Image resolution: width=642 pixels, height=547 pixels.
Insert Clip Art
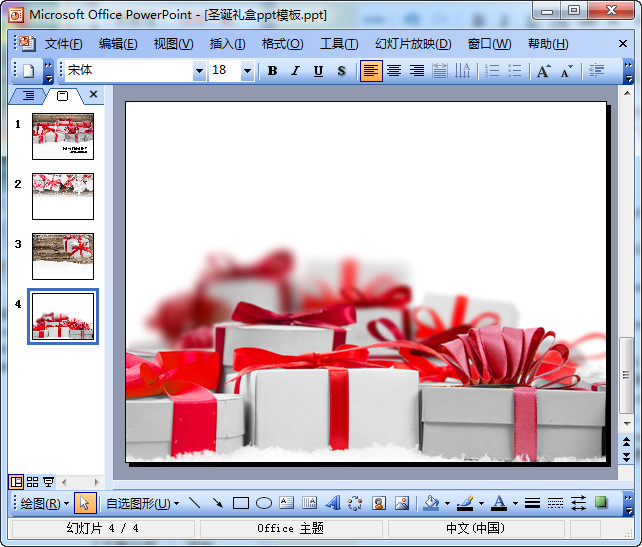379,503
